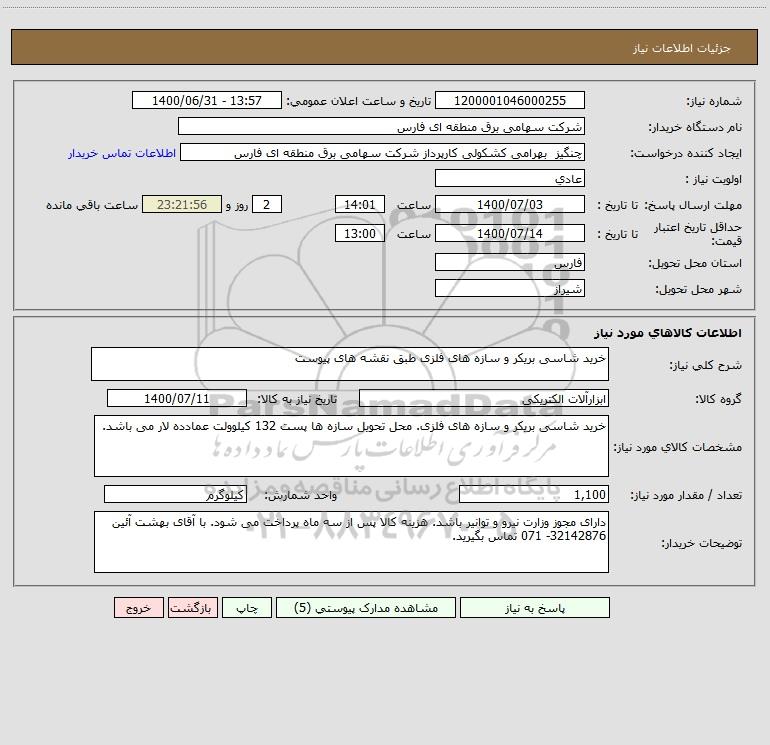Click the validity time field 13:00

pyautogui.click(x=359, y=233)
